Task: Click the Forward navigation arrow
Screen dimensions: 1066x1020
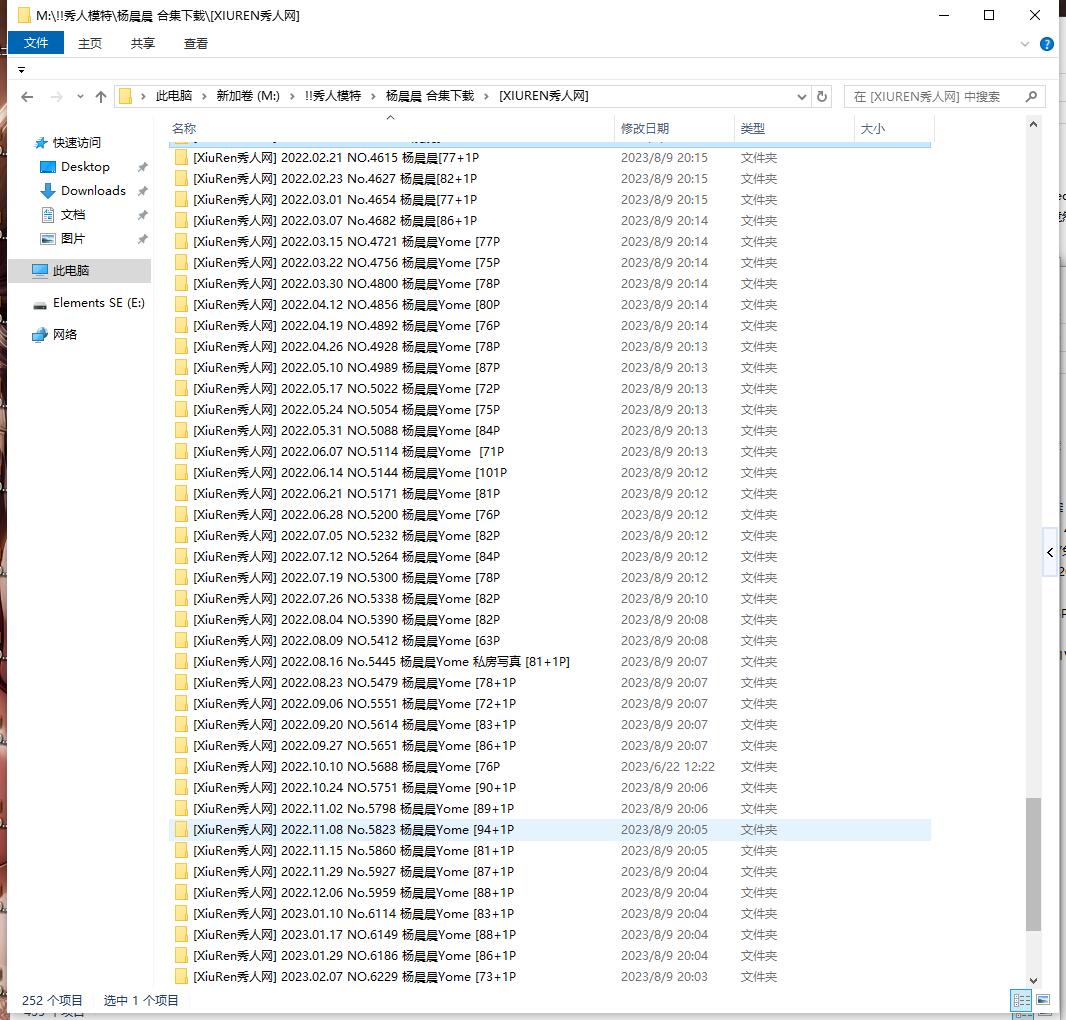Action: tap(56, 97)
